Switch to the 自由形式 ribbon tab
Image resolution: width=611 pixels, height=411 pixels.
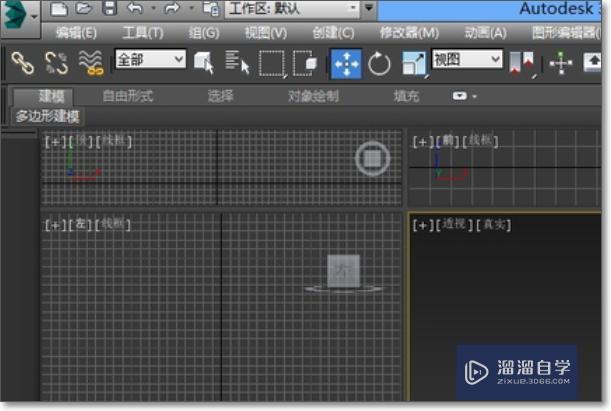[128, 96]
